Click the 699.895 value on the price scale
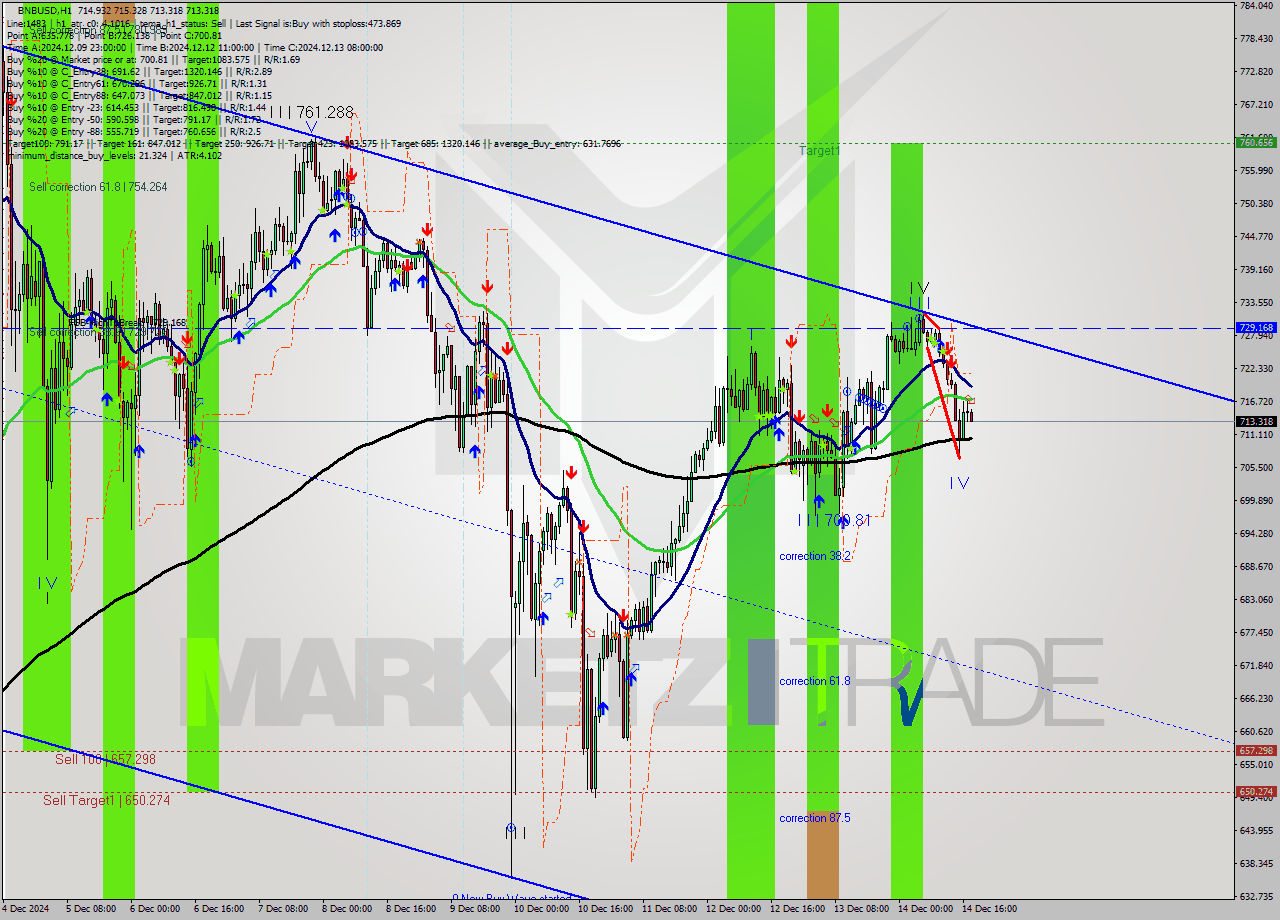Image resolution: width=1280 pixels, height=920 pixels. point(1255,500)
